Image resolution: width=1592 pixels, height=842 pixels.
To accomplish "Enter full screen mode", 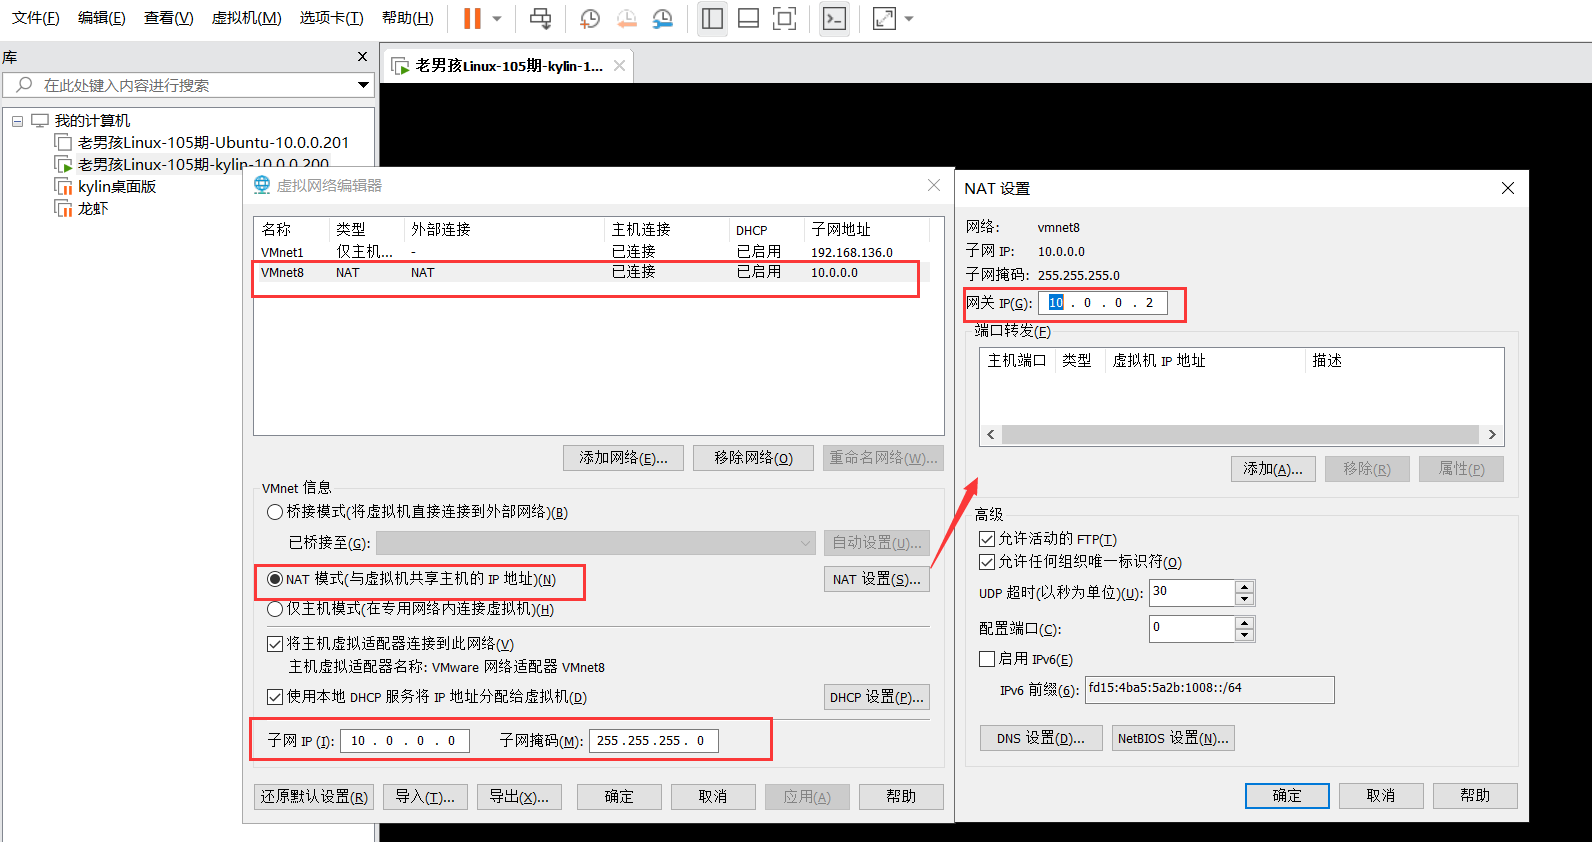I will tap(784, 18).
